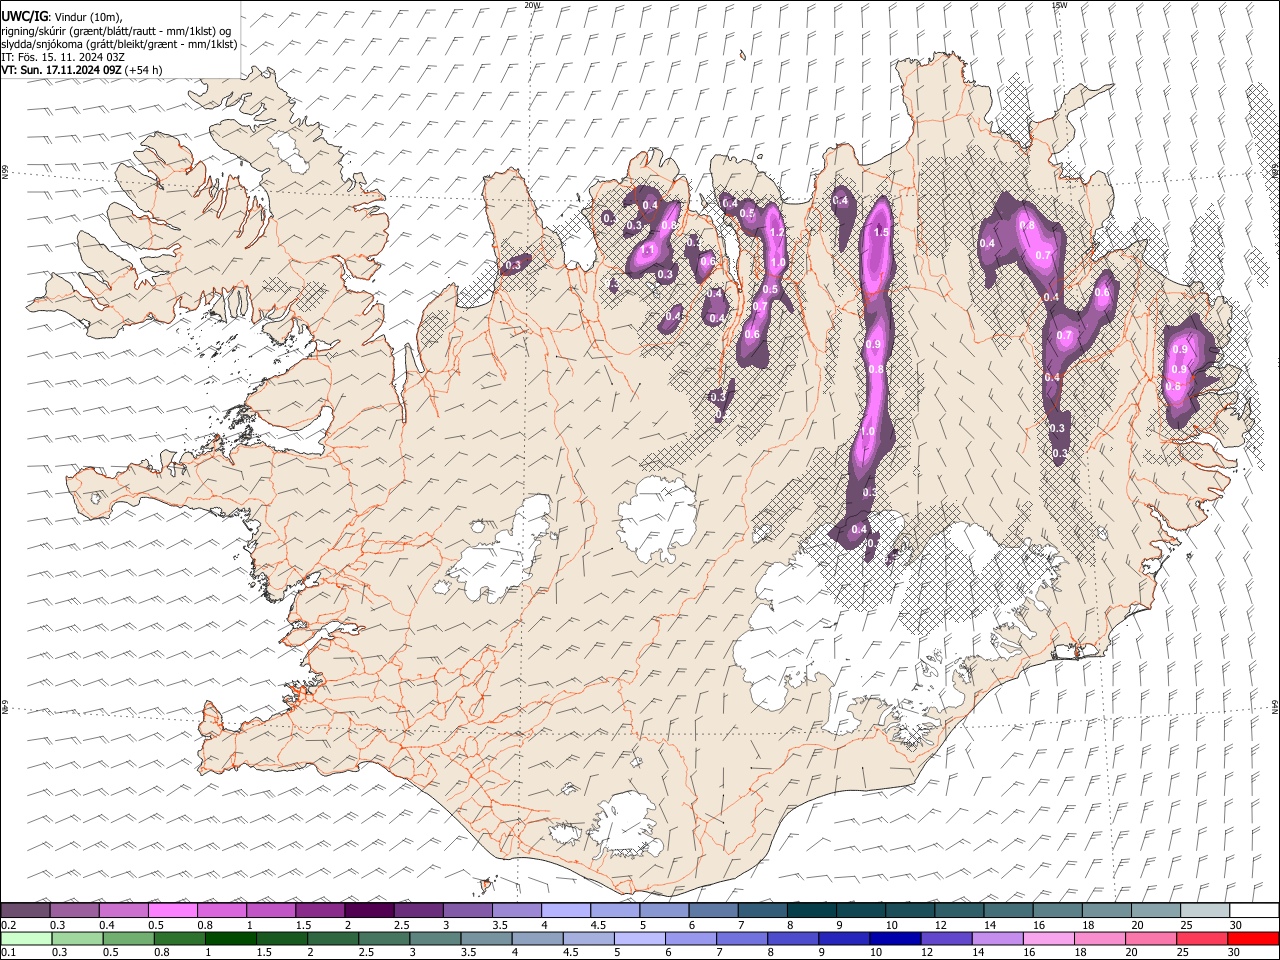Screen dimensions: 1280x960
Task: Select bottom-row darkest green swatch between 1 and 1.5
Action: (231, 939)
